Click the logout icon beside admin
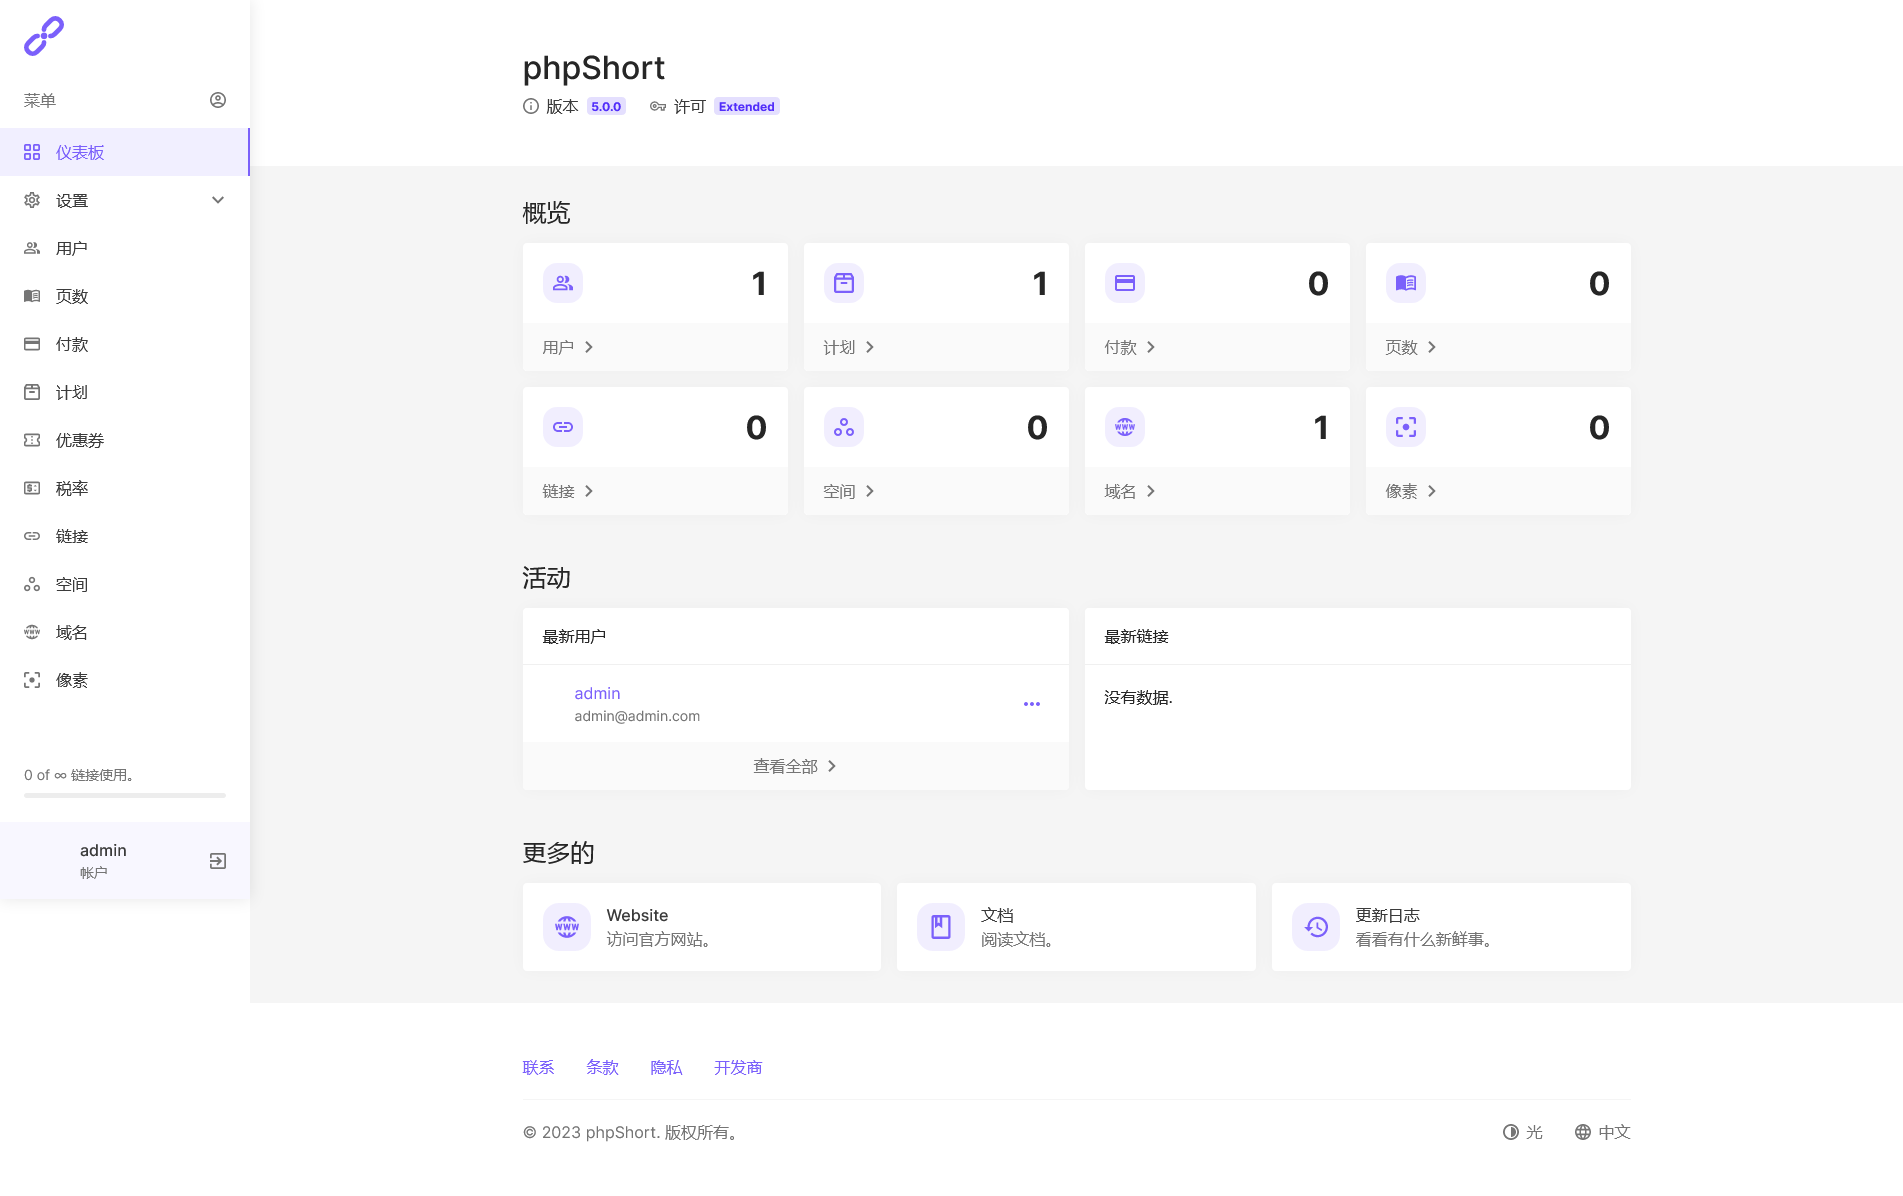The width and height of the screenshot is (1903, 1196). click(218, 861)
